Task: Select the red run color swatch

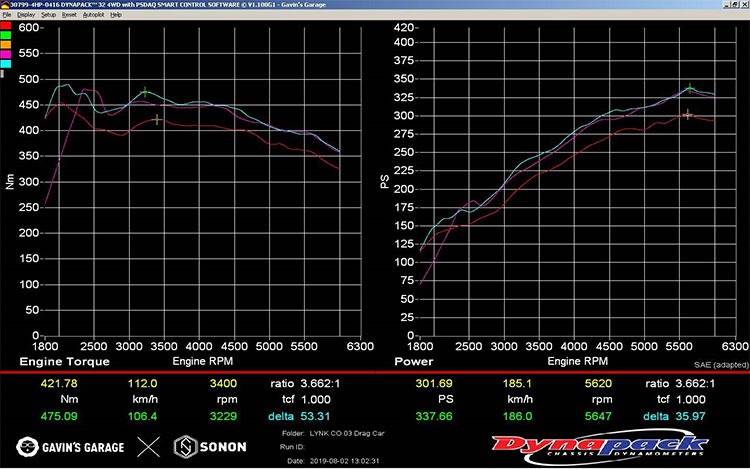Action: click(6, 27)
